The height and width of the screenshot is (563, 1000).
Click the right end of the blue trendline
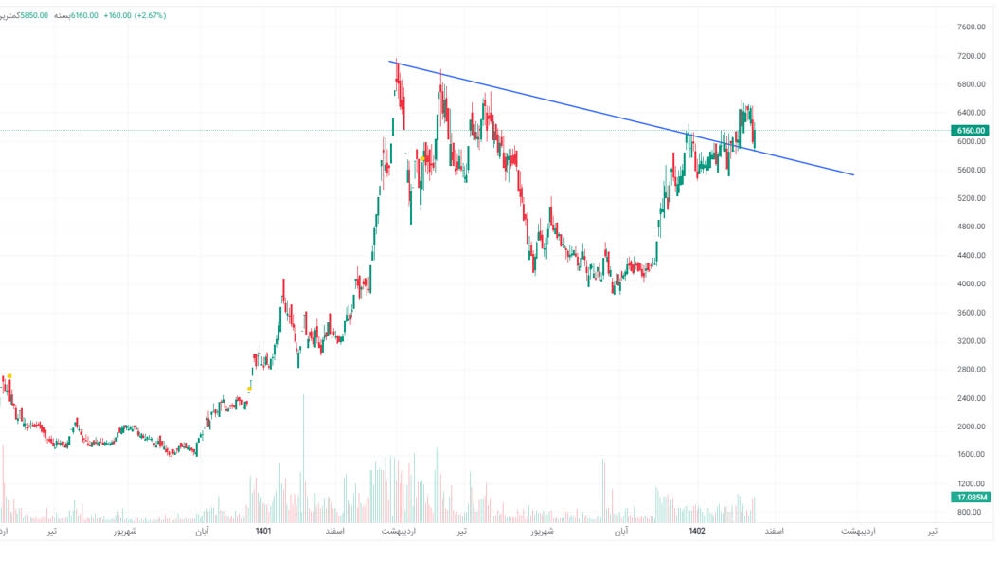point(853,174)
